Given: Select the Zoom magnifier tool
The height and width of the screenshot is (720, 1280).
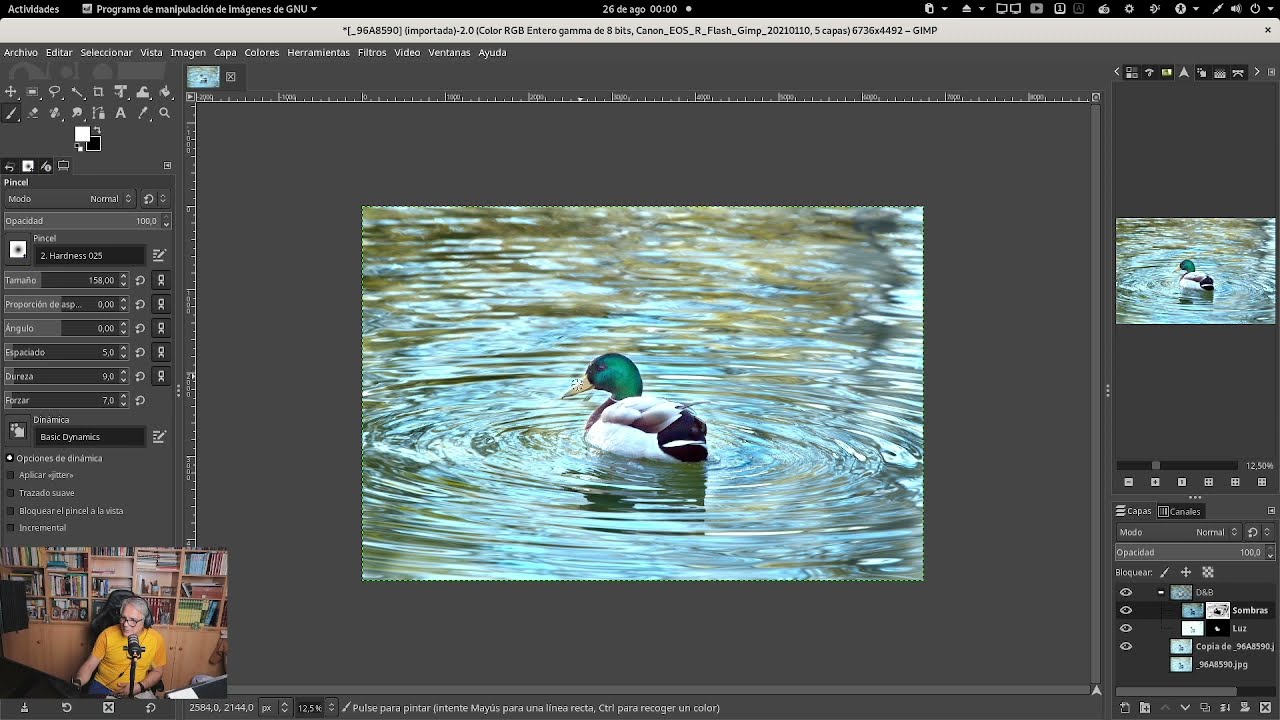Looking at the screenshot, I should coord(165,113).
